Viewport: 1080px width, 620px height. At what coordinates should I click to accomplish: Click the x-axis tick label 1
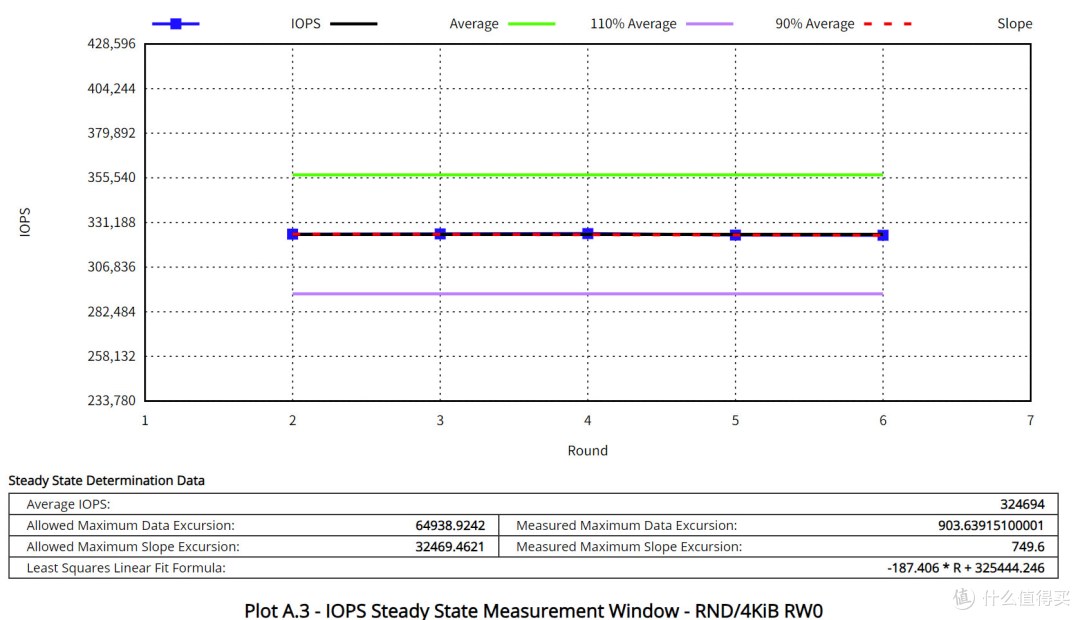[x=145, y=420]
